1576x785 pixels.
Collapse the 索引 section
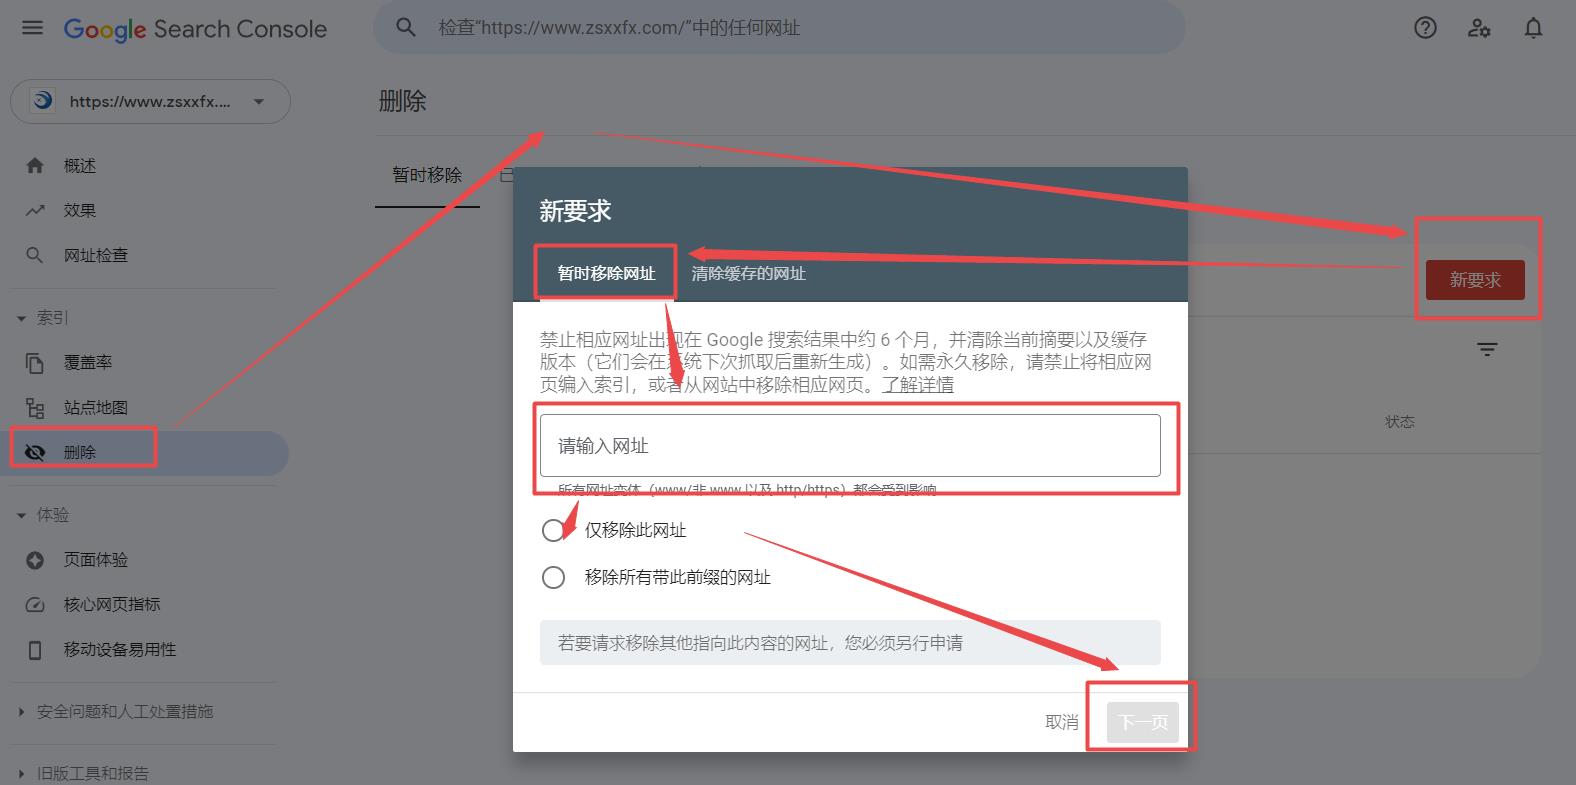coord(22,319)
